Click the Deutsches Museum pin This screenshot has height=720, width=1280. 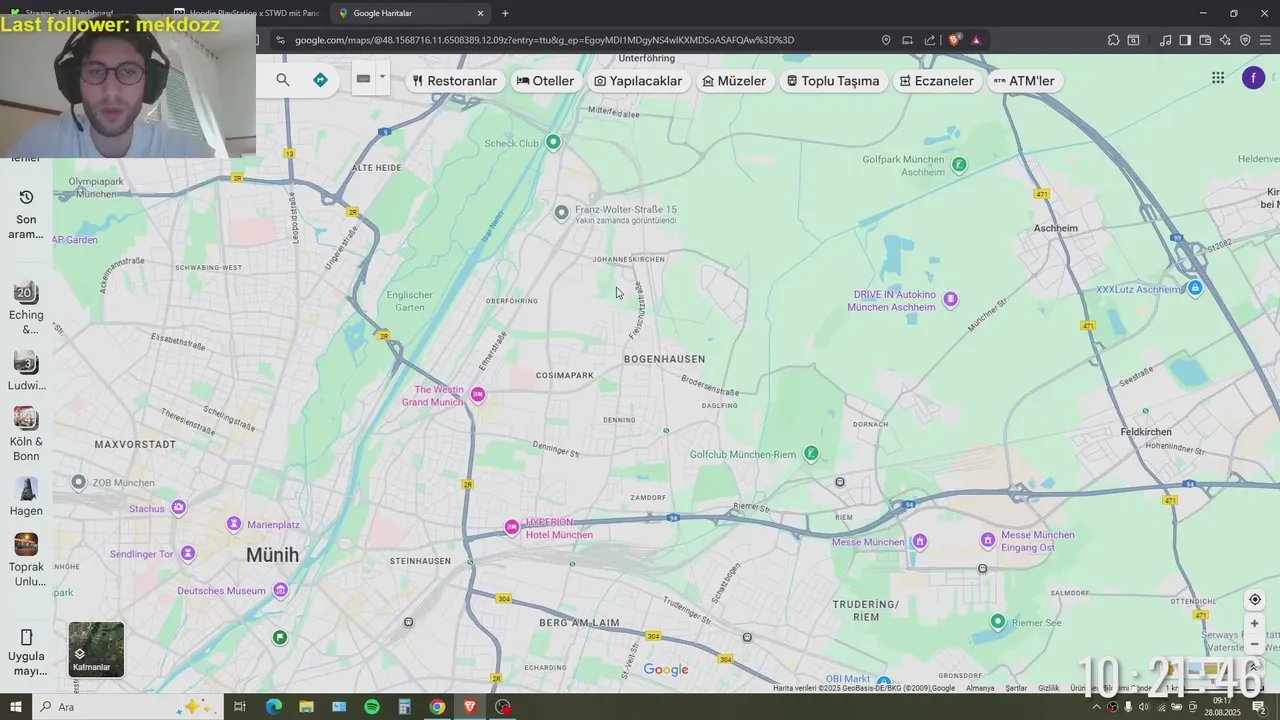(x=280, y=591)
